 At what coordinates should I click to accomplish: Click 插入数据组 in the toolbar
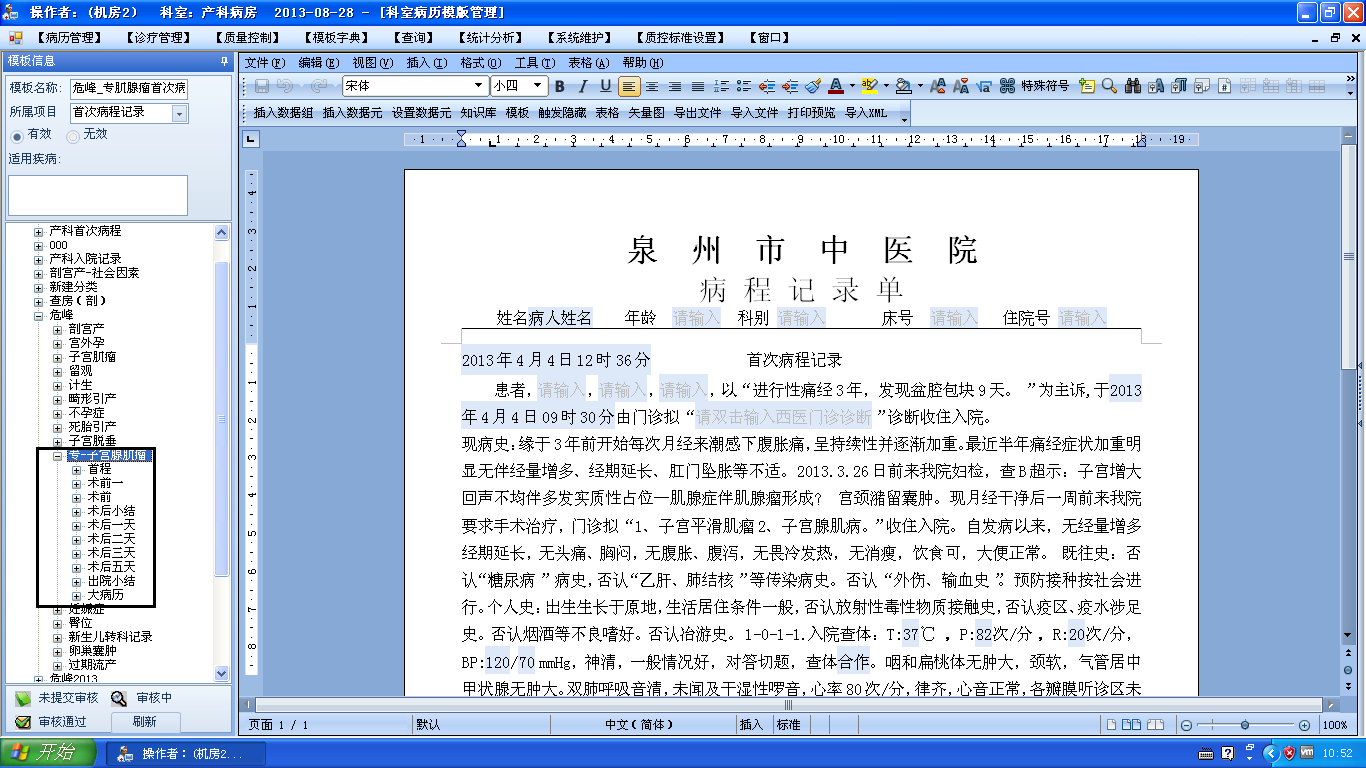coord(283,113)
